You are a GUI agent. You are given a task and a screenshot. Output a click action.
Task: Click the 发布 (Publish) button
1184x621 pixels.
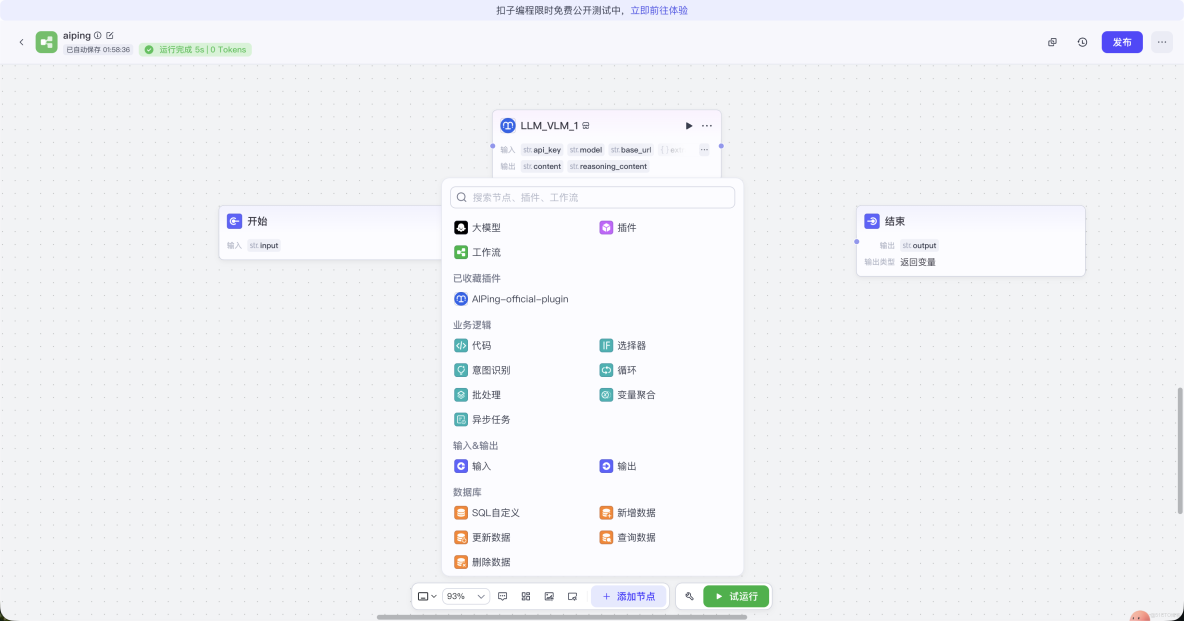1121,42
